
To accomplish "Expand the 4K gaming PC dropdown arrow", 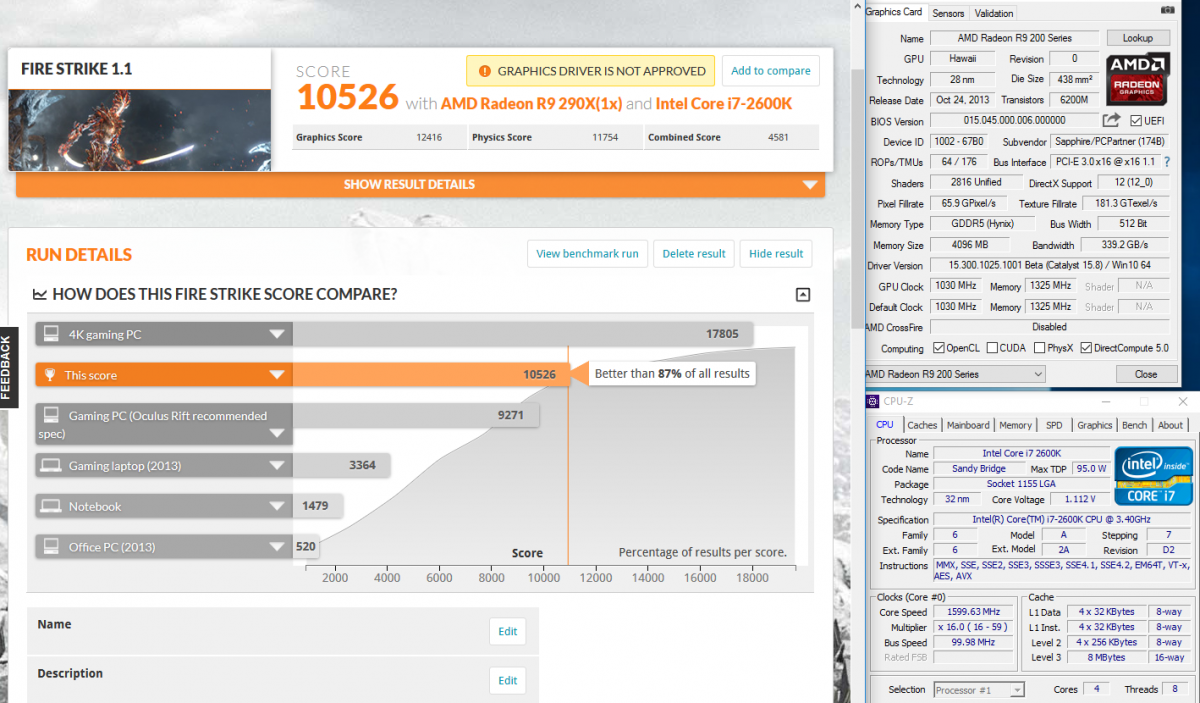I will [x=277, y=335].
